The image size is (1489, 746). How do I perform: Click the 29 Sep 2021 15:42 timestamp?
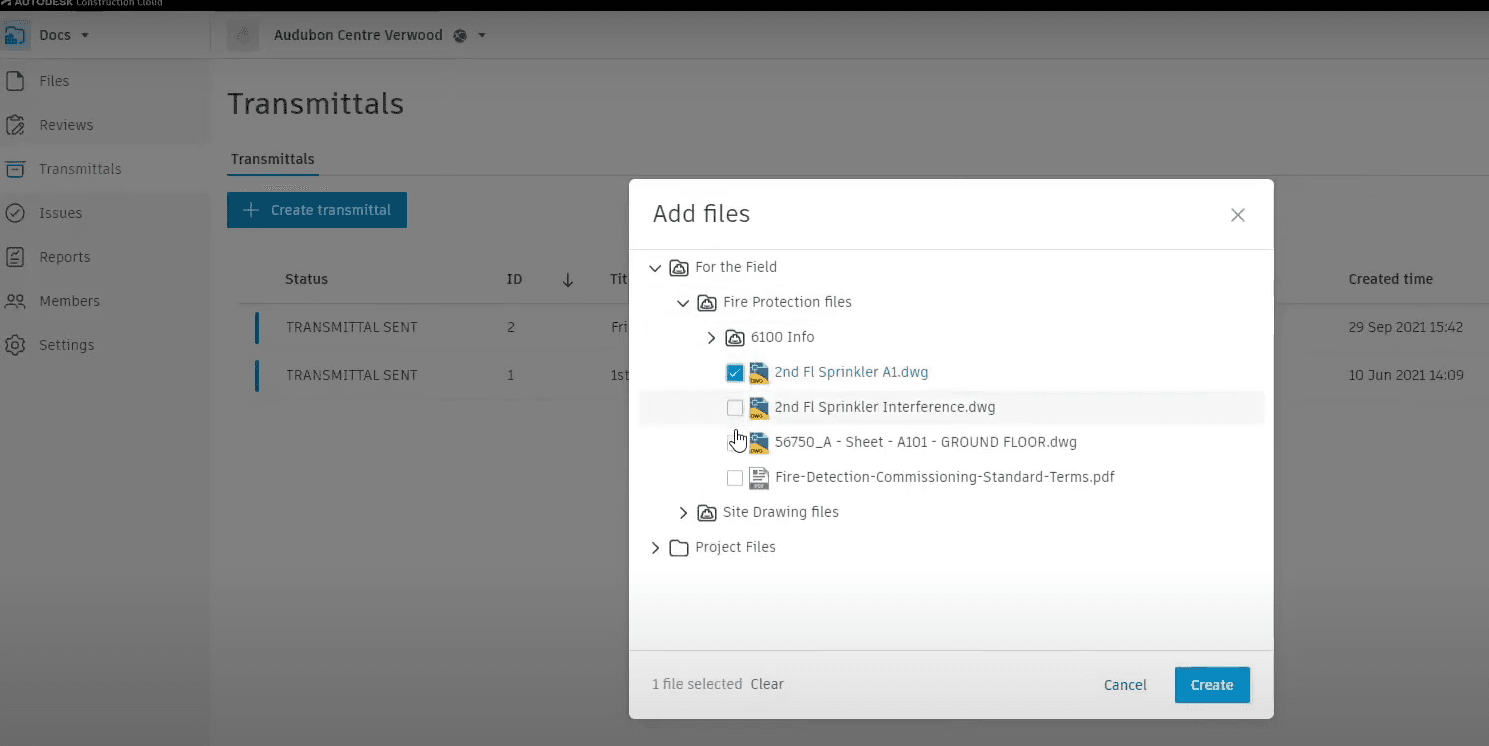coord(1405,327)
